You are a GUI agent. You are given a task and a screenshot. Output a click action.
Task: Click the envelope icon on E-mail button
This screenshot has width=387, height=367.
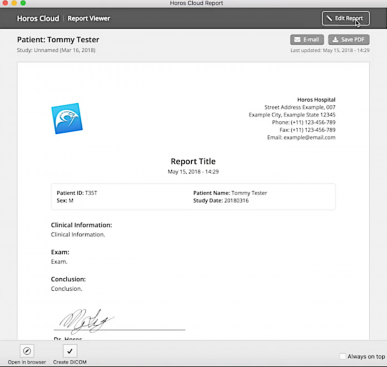(x=297, y=40)
